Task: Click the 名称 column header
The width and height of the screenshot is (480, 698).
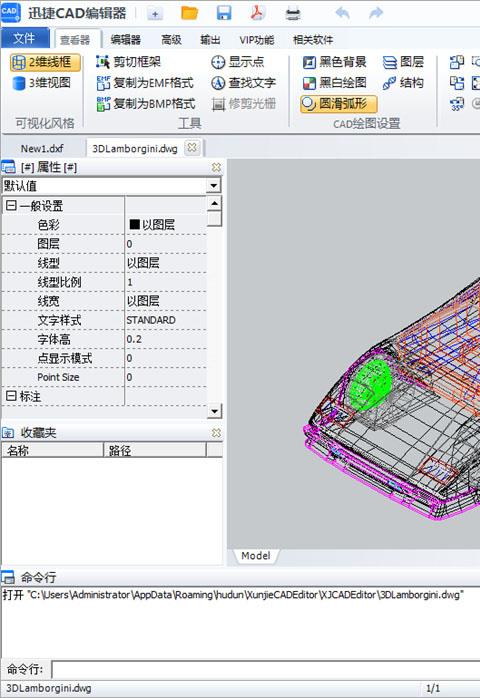Action: pos(53,450)
